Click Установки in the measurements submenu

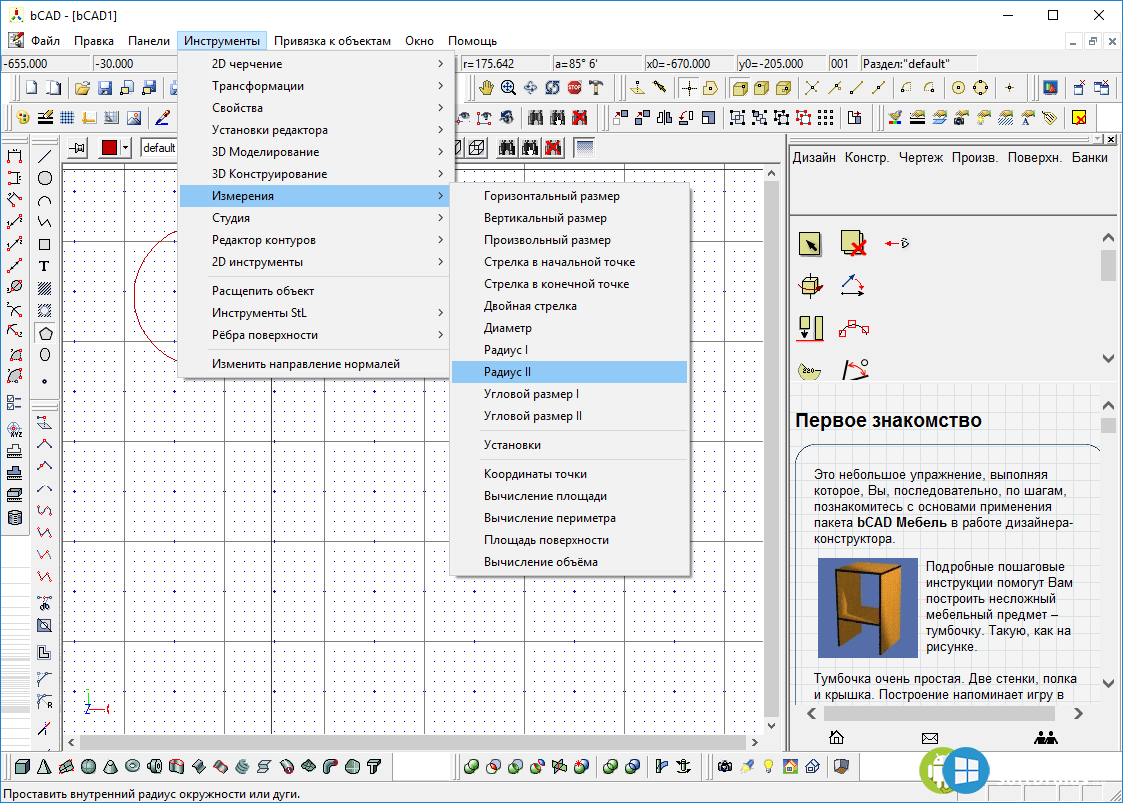point(569,445)
